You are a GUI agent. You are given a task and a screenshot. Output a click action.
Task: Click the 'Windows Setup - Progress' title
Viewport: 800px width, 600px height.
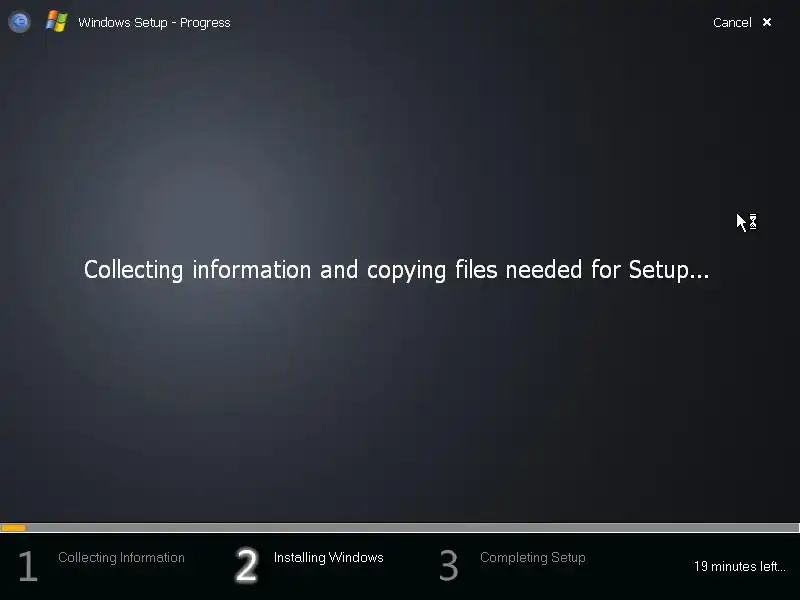(x=154, y=23)
